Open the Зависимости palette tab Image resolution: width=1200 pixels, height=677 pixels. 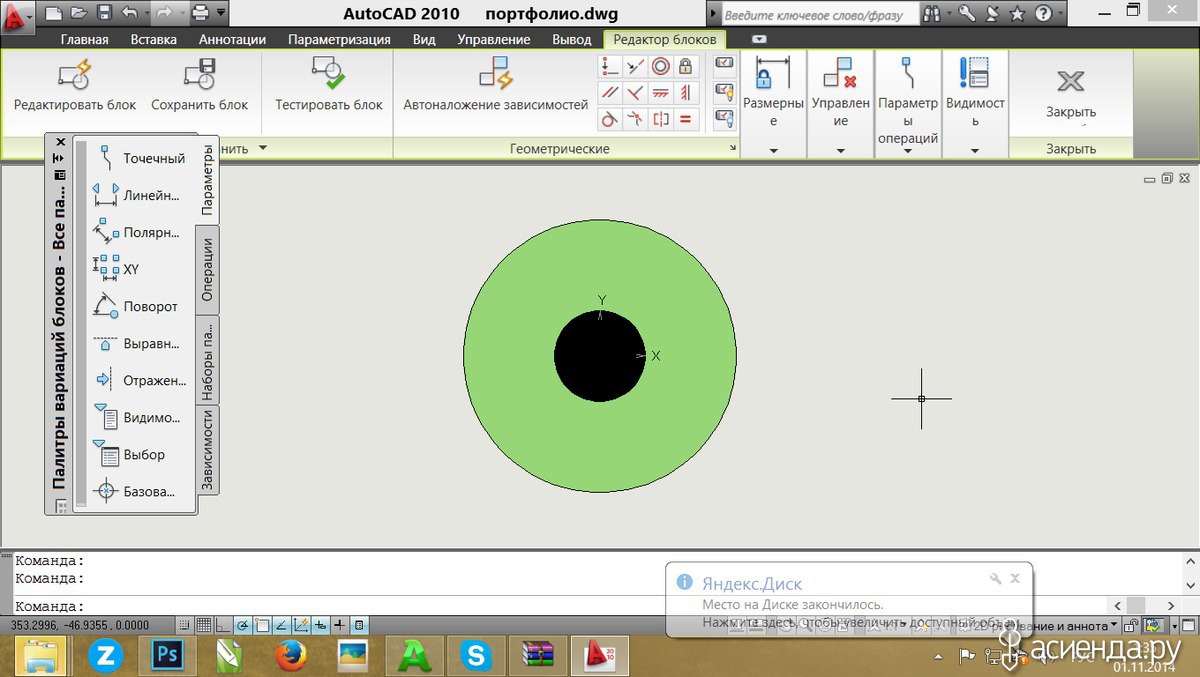207,449
